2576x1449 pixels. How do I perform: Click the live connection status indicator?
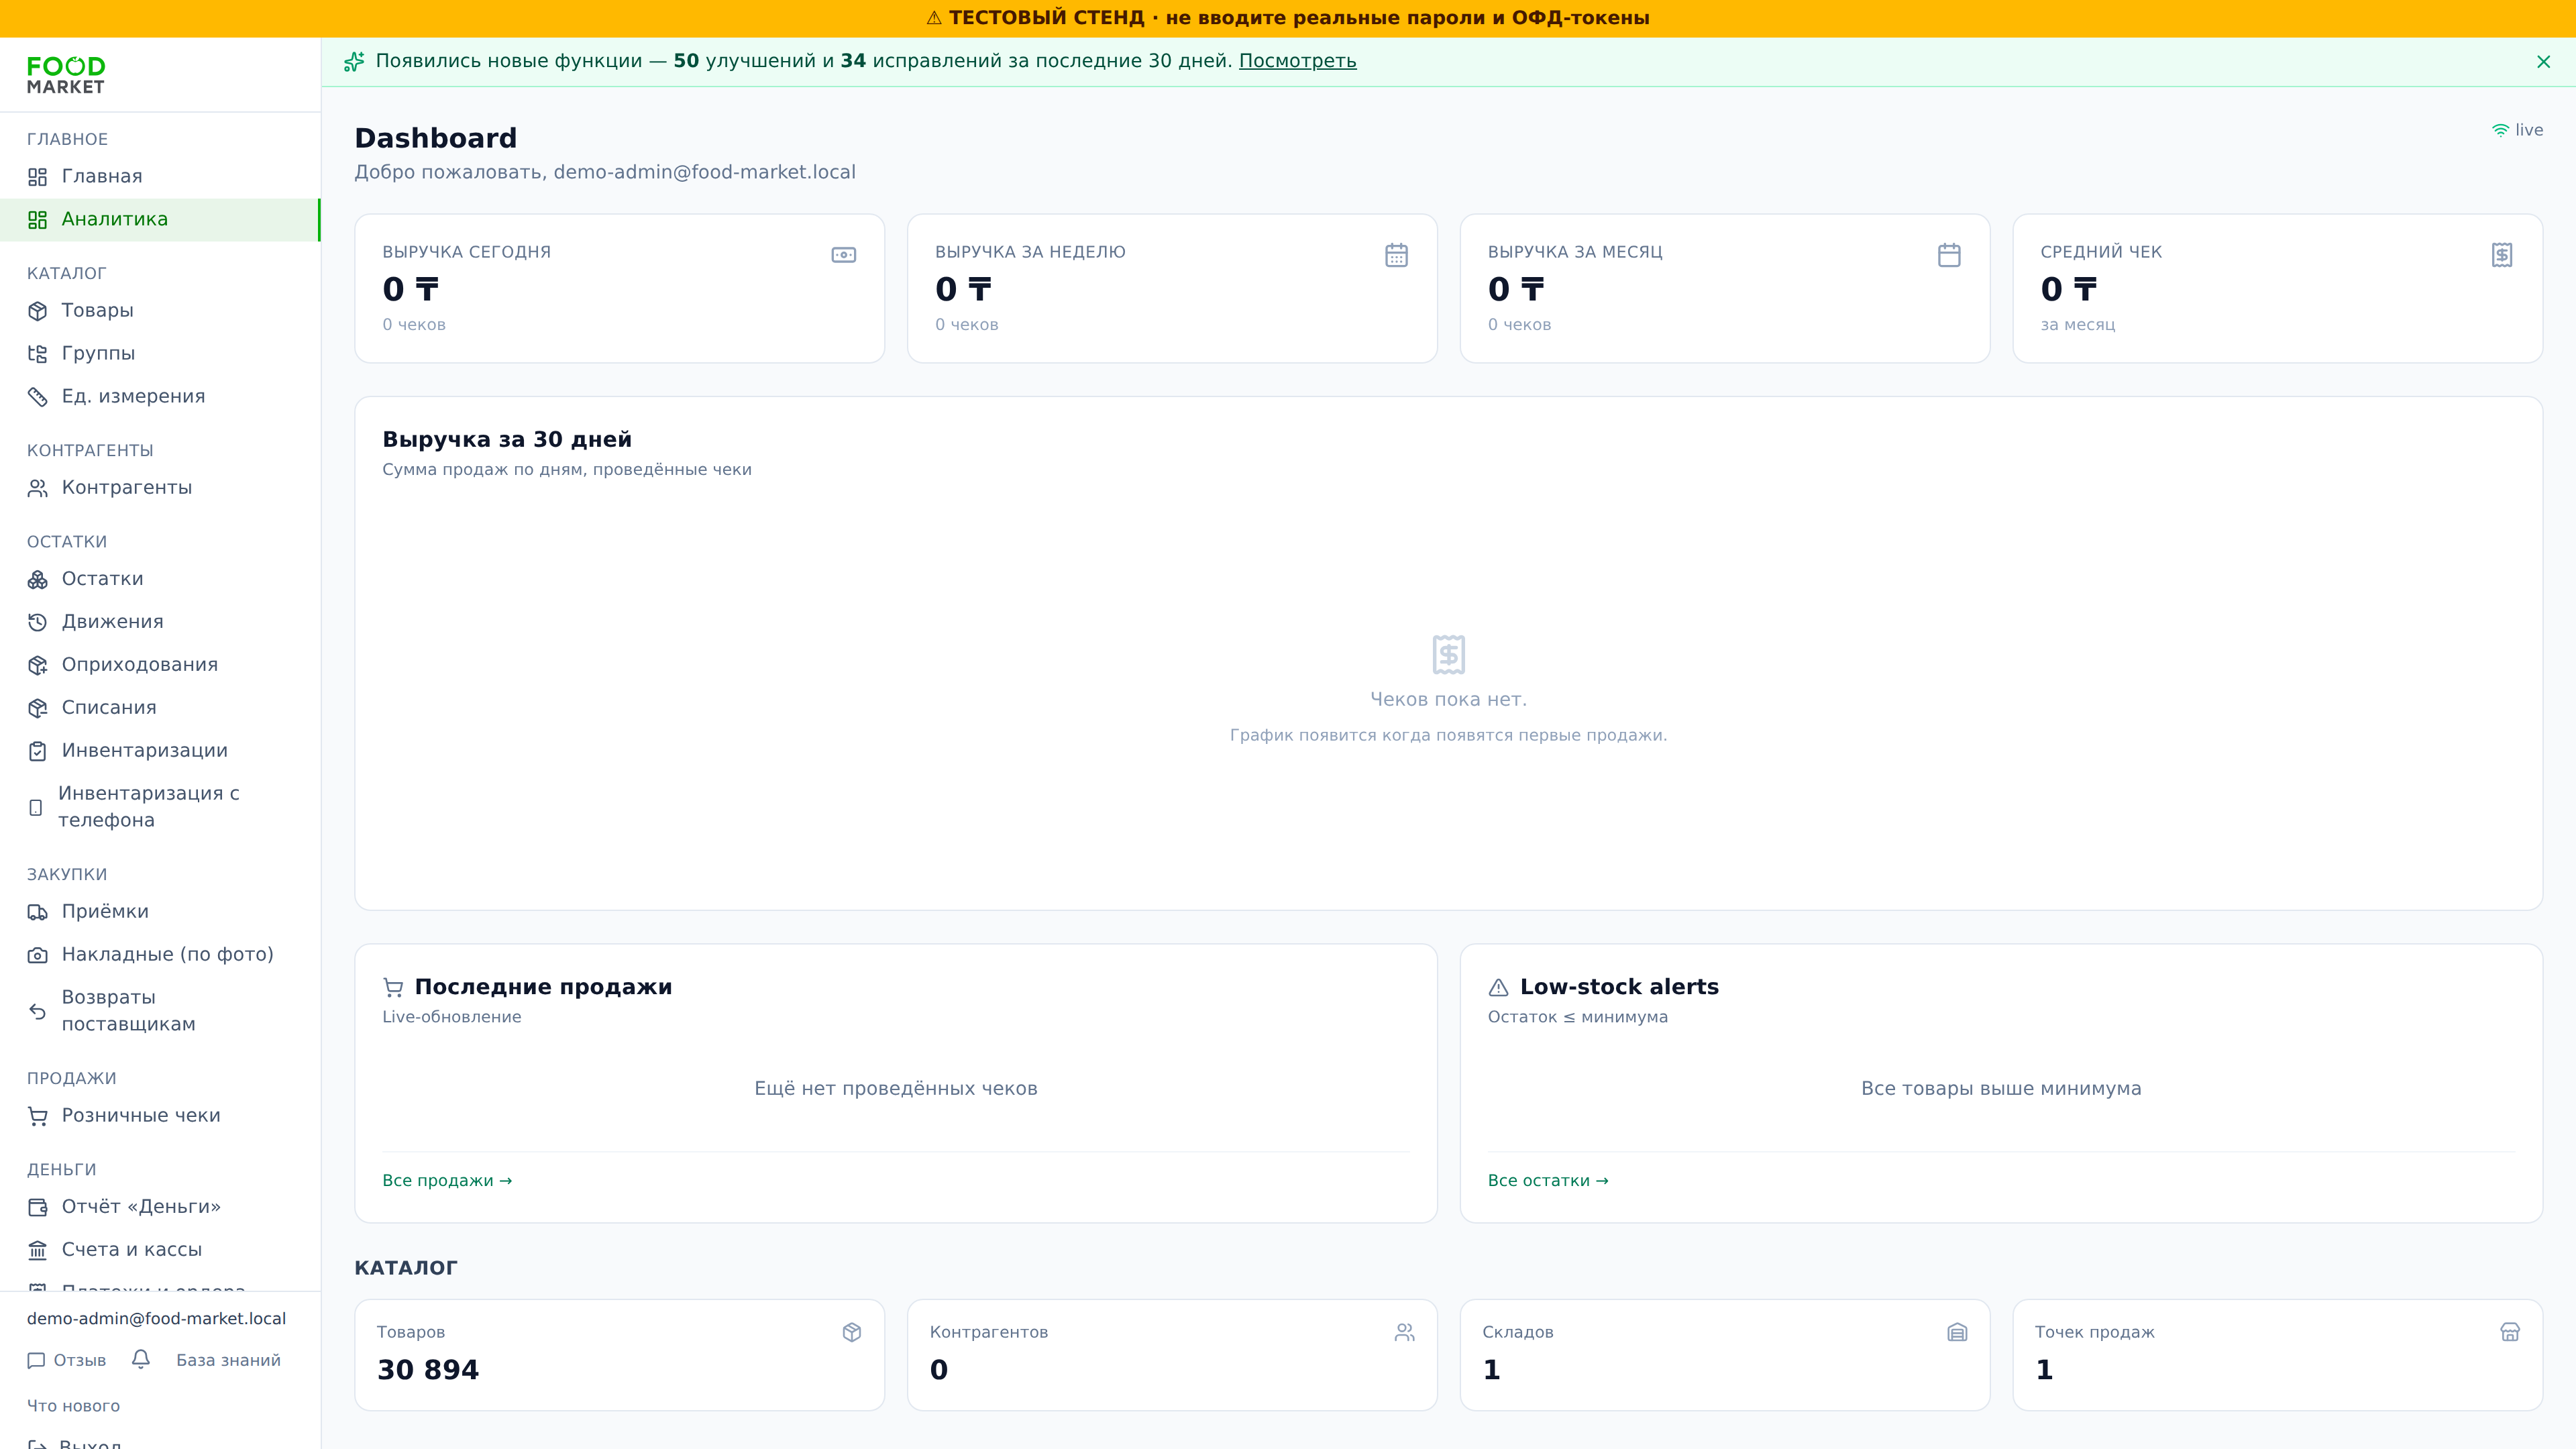tap(2516, 130)
